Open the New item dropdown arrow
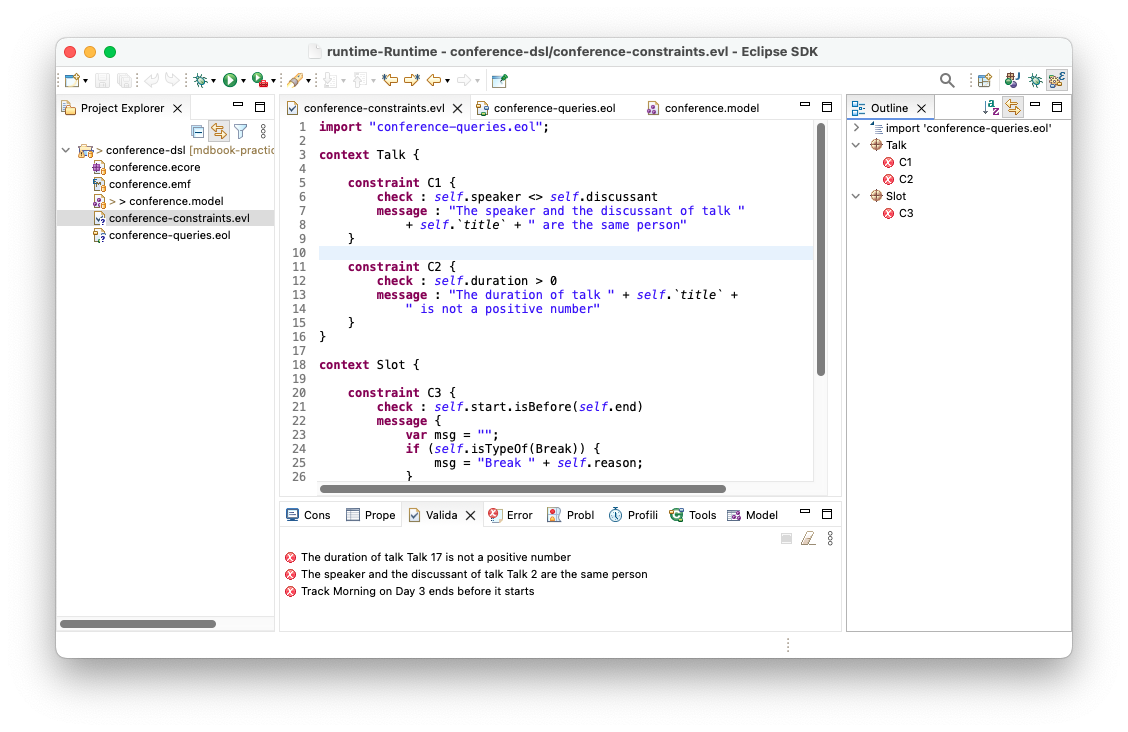This screenshot has height=732, width=1128. click(x=85, y=81)
